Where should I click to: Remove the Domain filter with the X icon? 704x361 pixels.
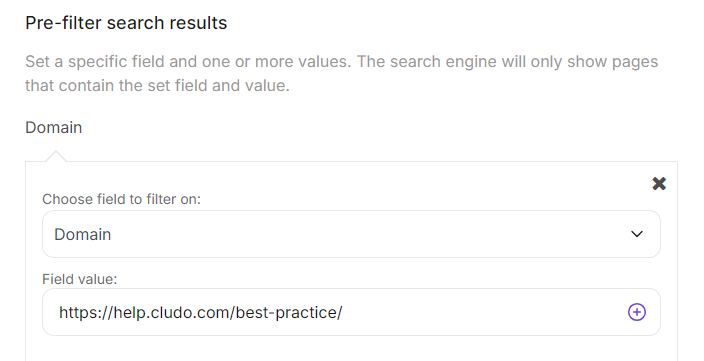pos(659,183)
